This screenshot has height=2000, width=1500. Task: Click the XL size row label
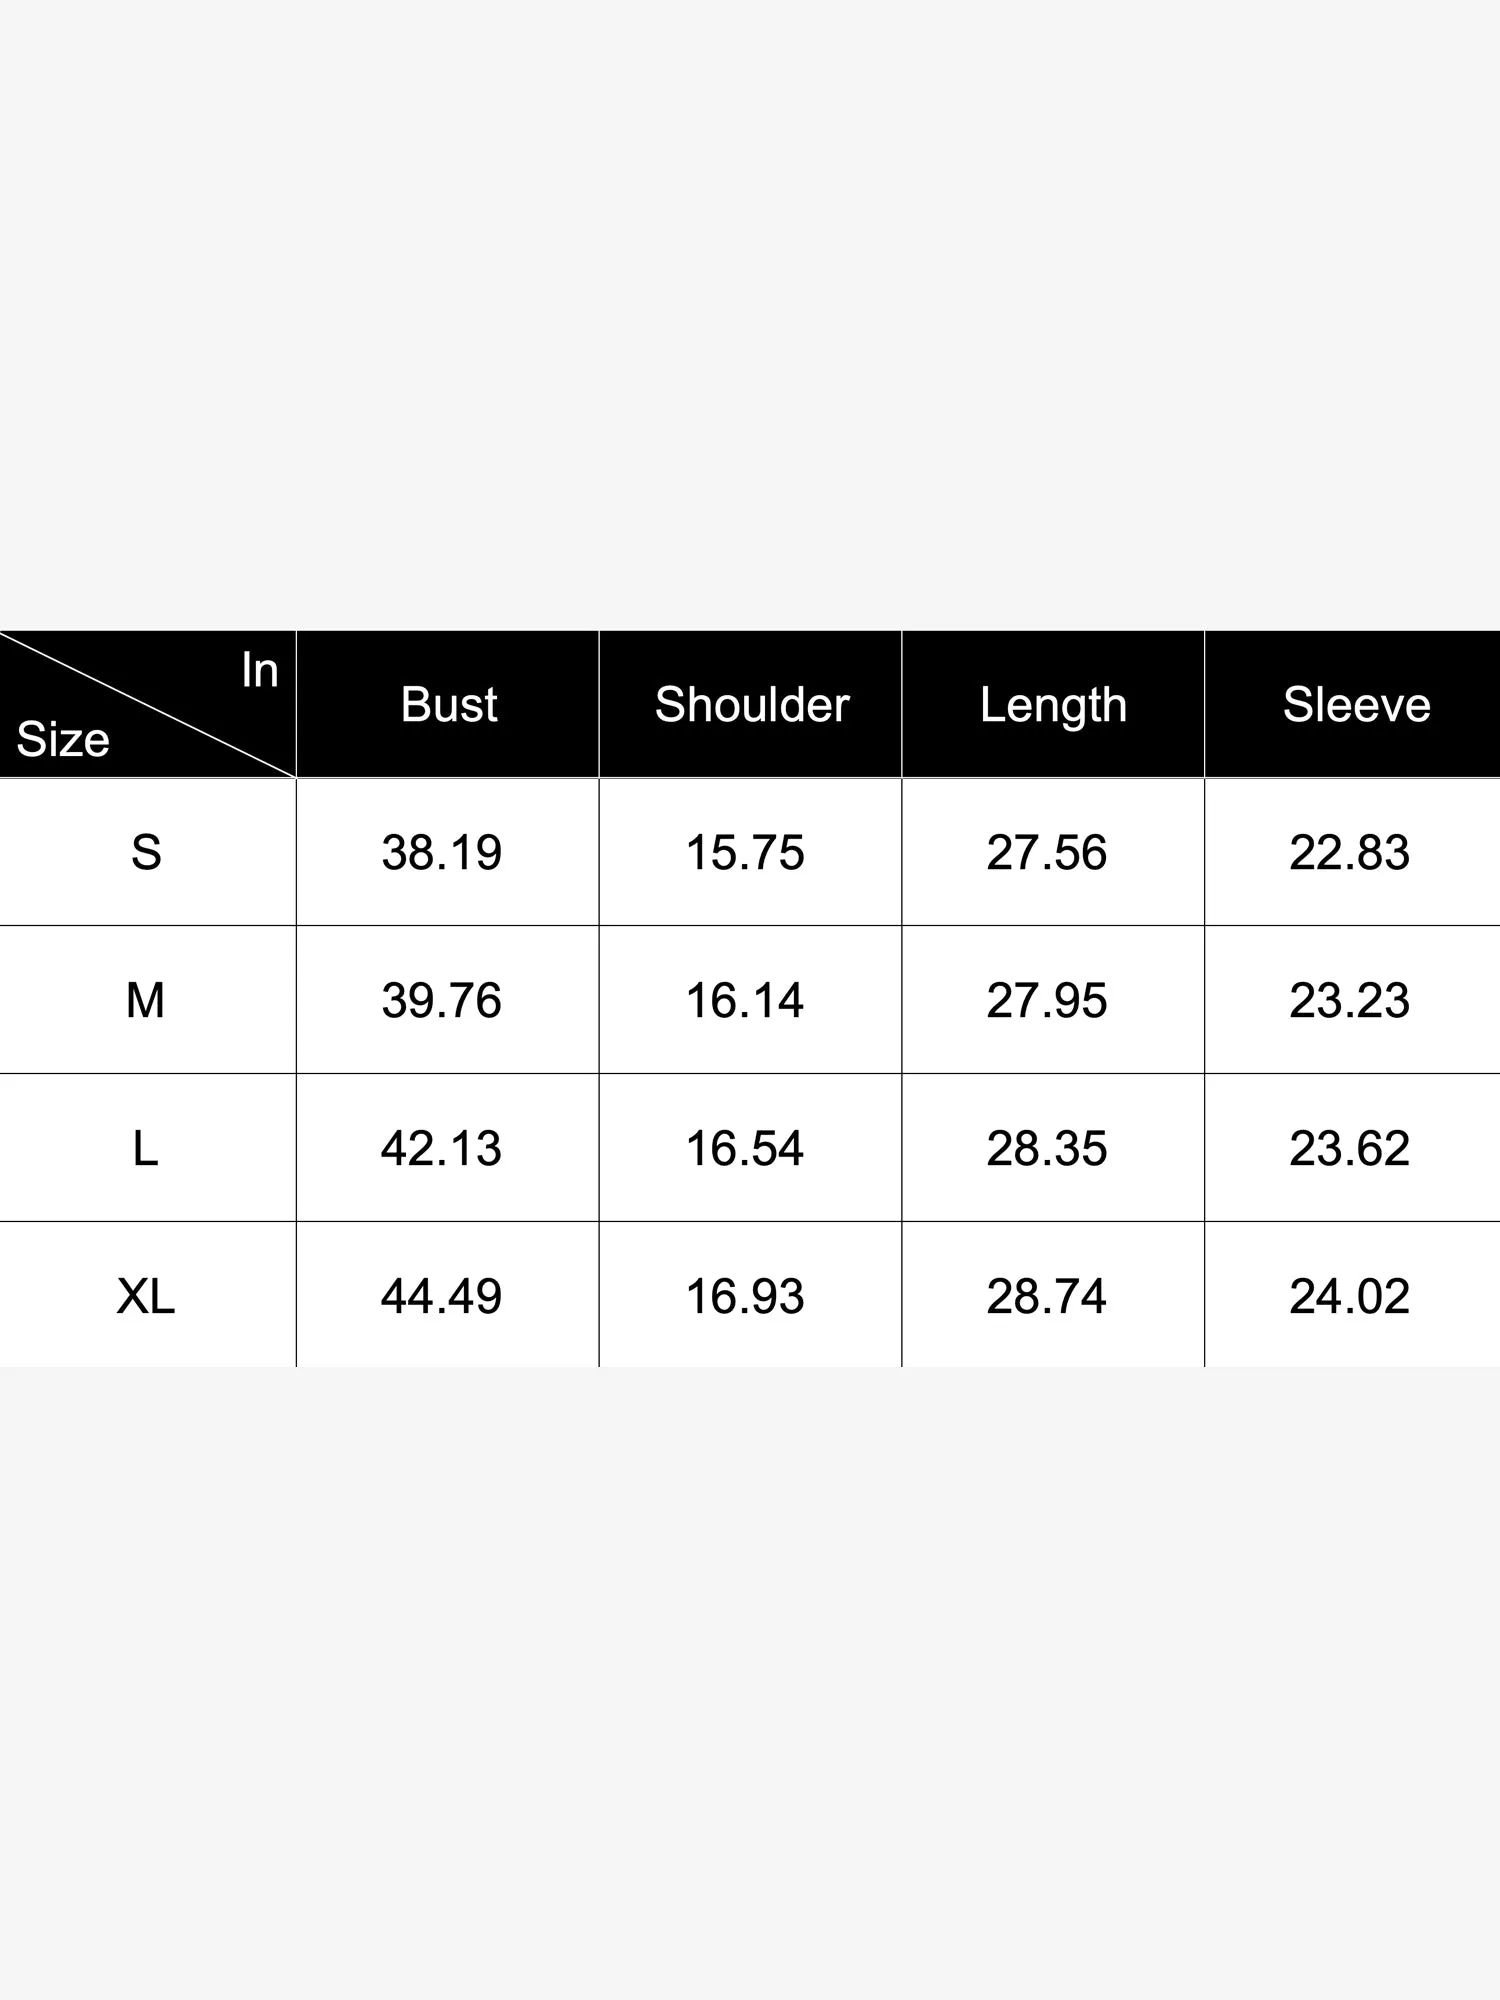pyautogui.click(x=146, y=1297)
